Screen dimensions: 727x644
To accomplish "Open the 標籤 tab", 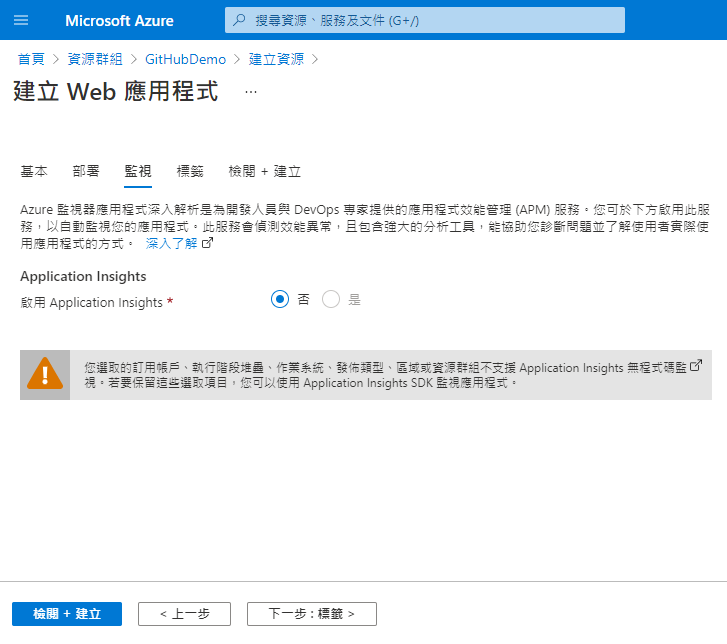I will click(190, 171).
